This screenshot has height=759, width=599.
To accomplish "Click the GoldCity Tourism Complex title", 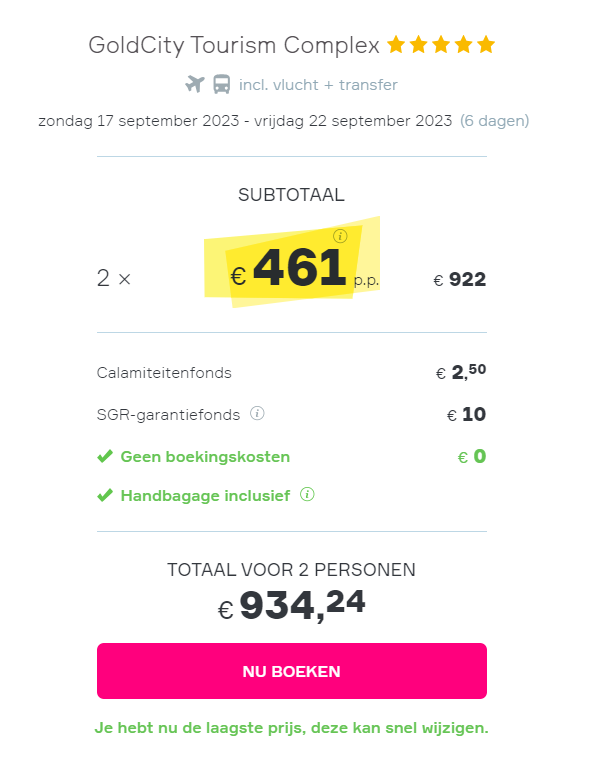I will (234, 45).
